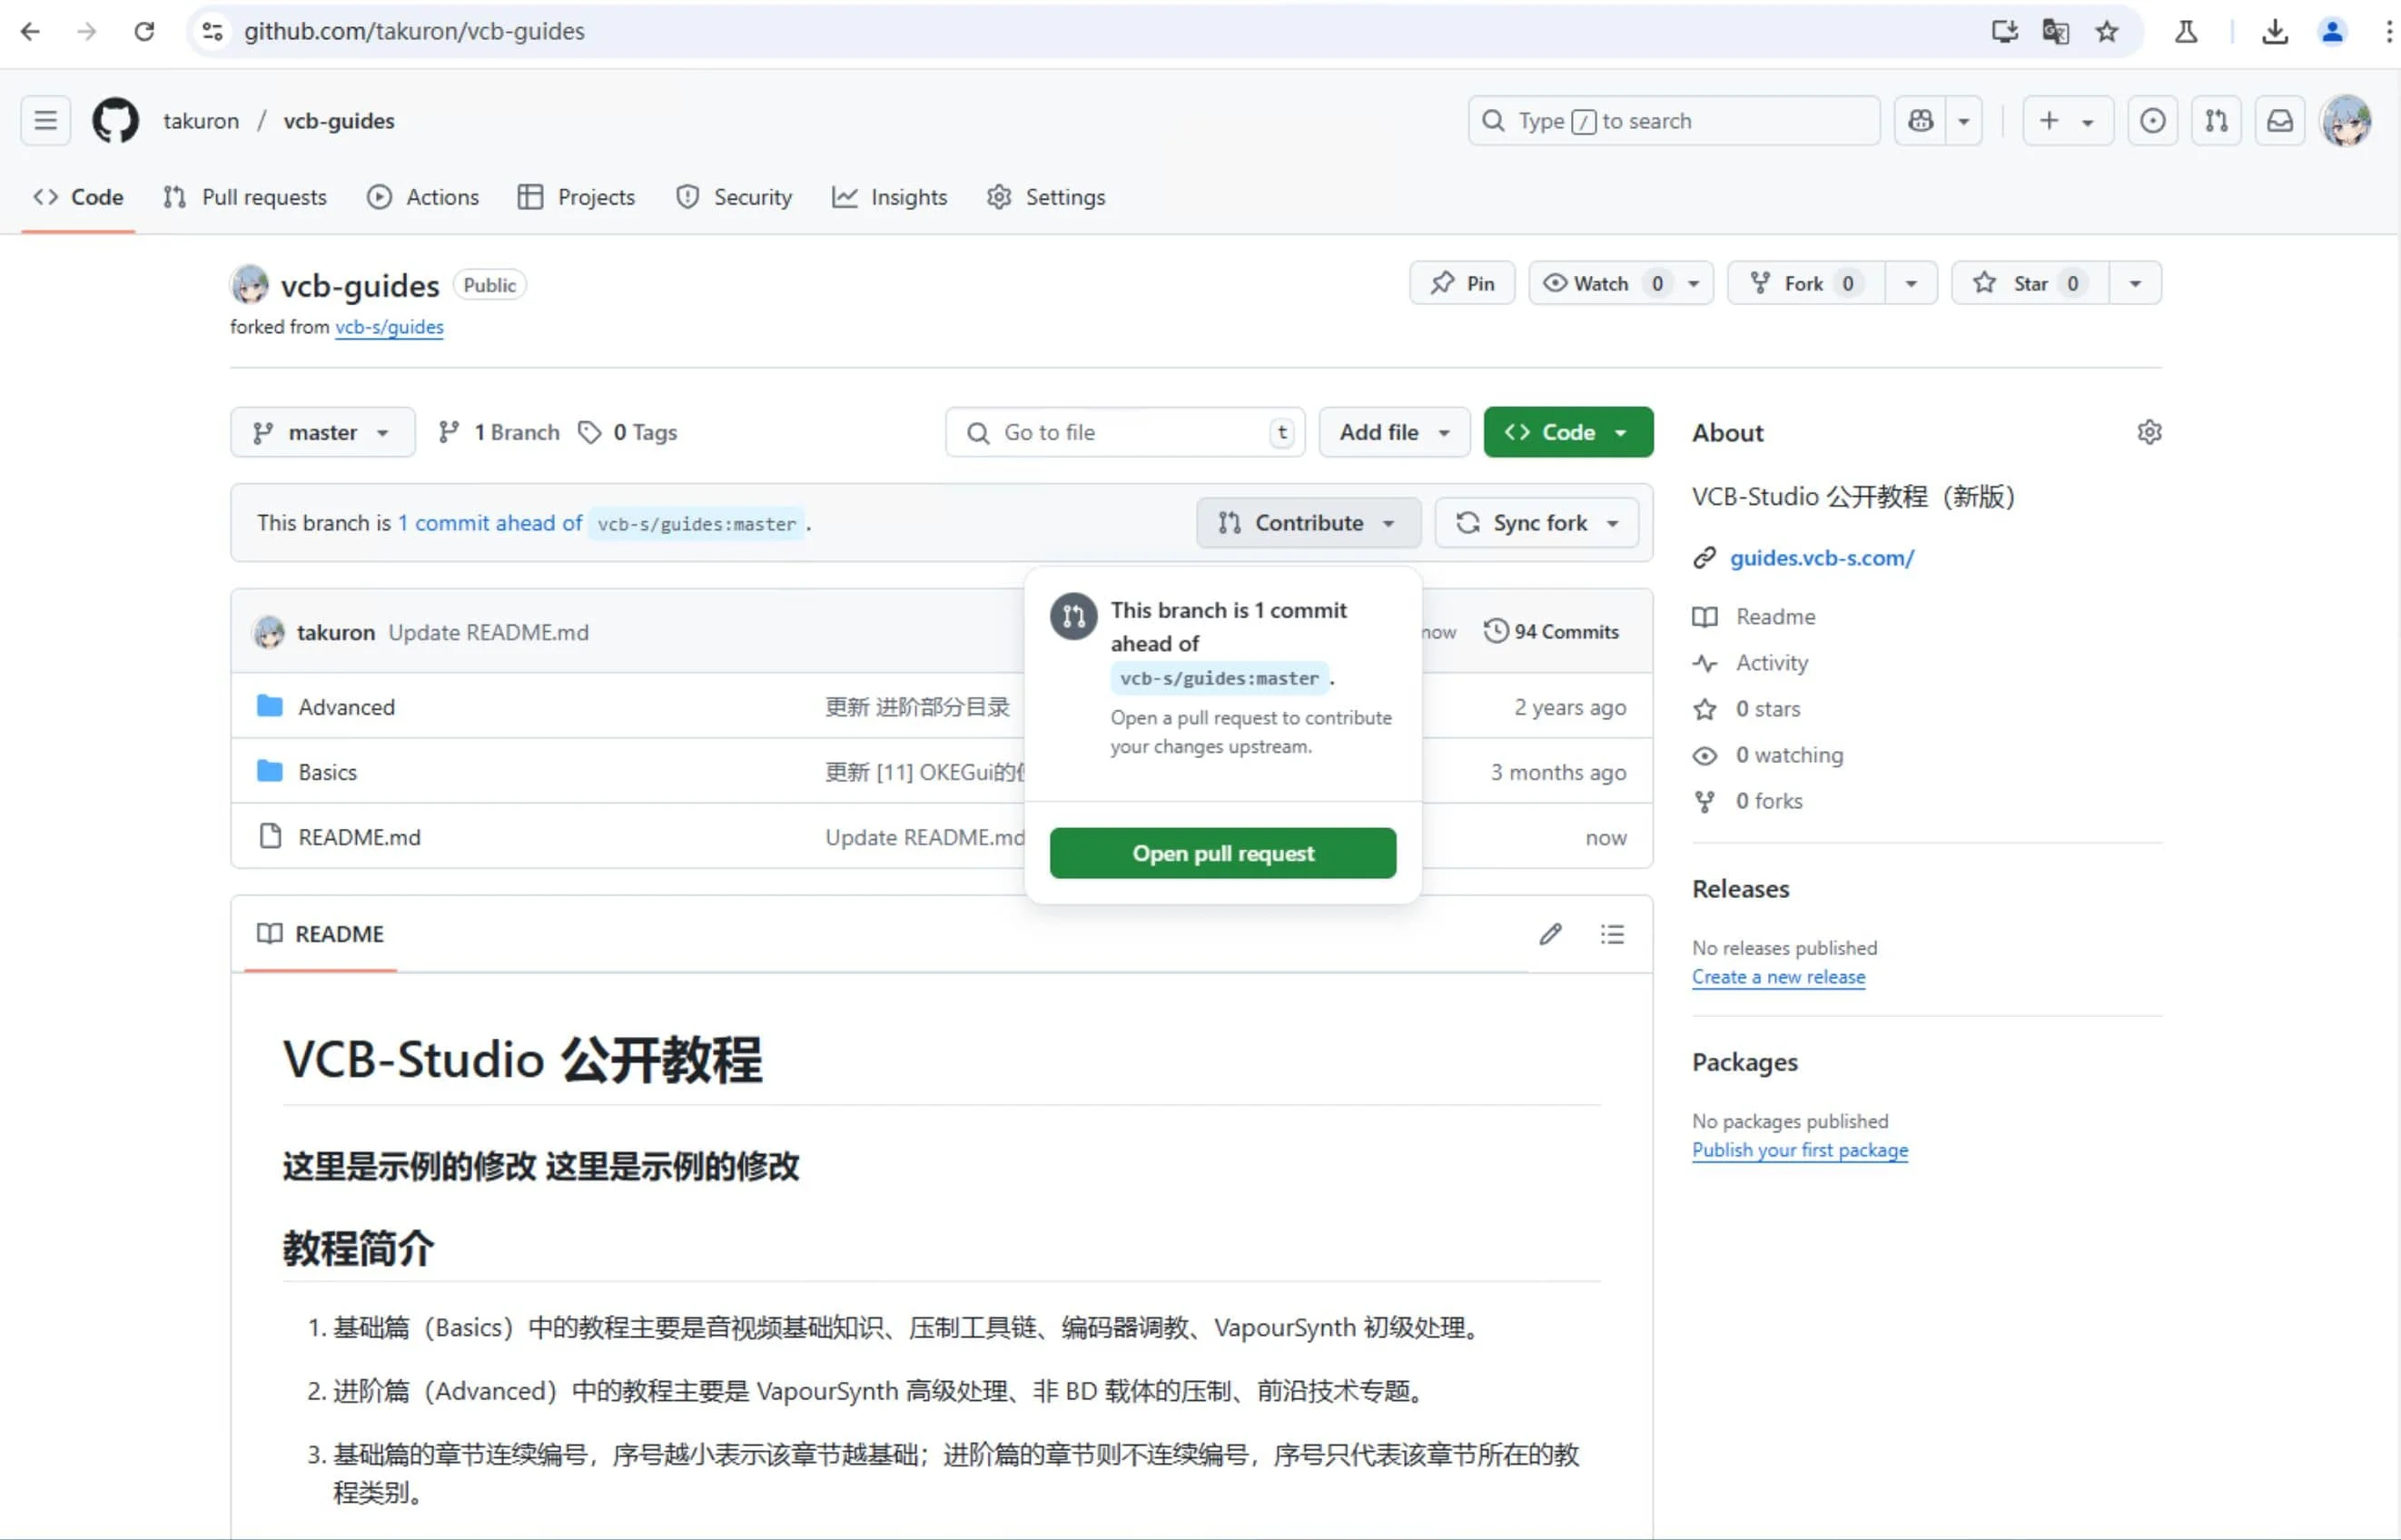The image size is (2401, 1540).
Task: Click Publish your first package
Action: (1799, 1150)
